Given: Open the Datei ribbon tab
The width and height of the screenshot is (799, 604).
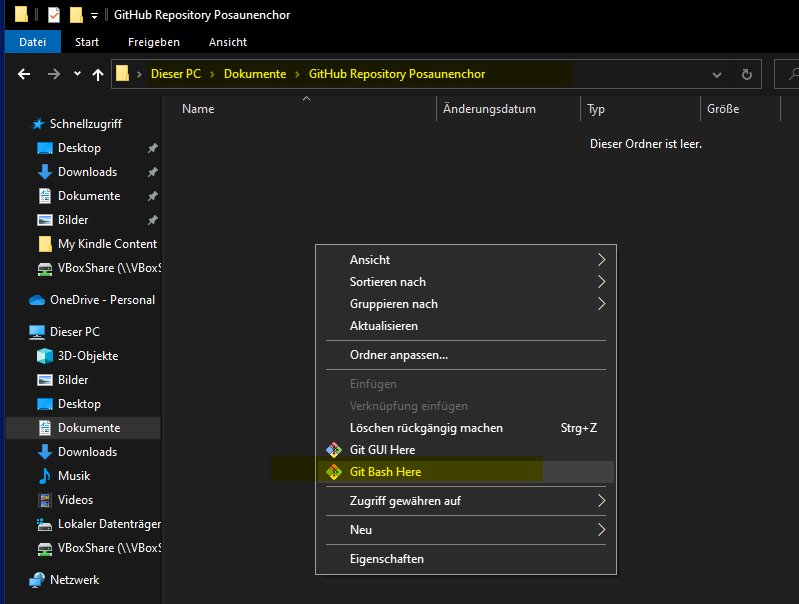Looking at the screenshot, I should 33,42.
